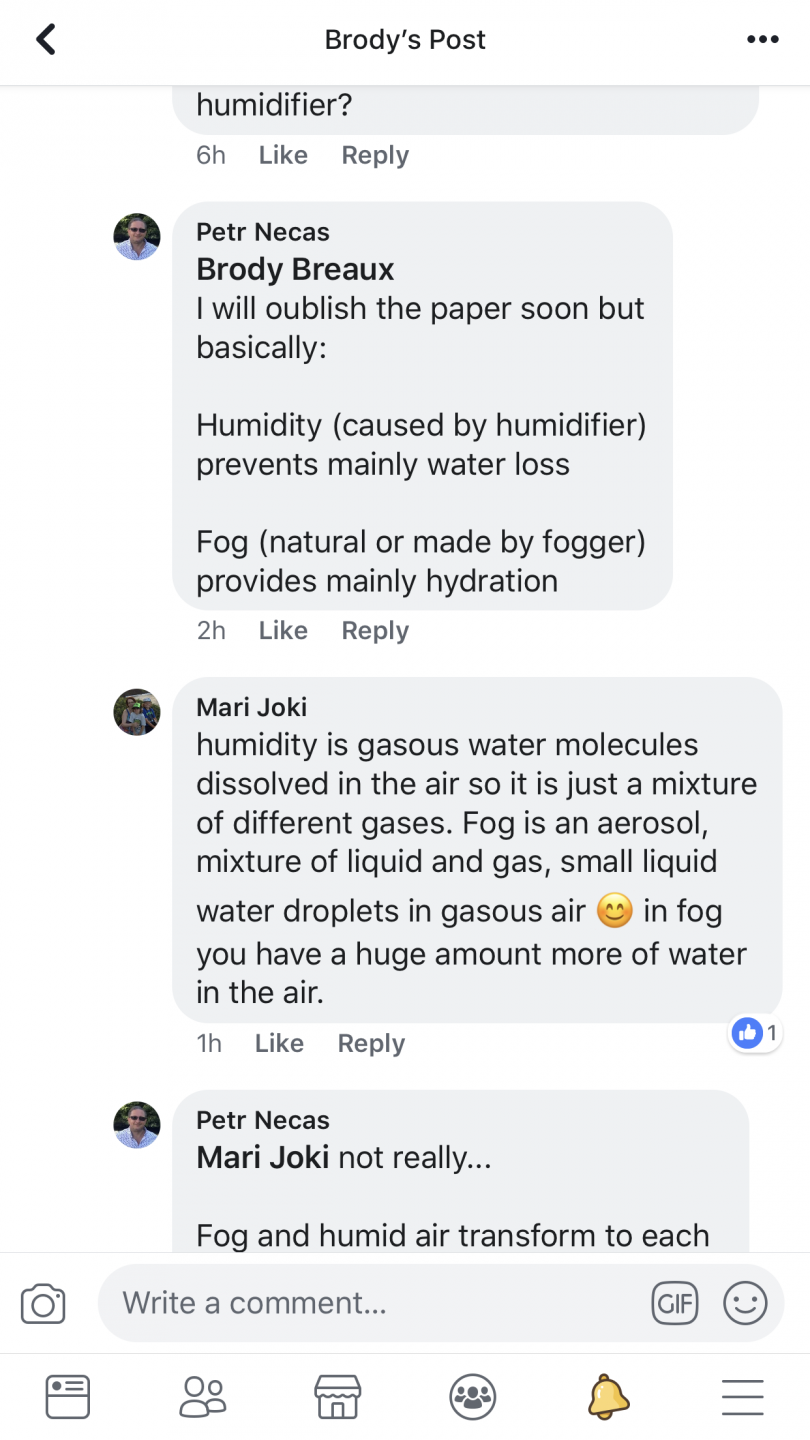
Task: Tap the camera icon to attach photo
Action: coord(43,1304)
